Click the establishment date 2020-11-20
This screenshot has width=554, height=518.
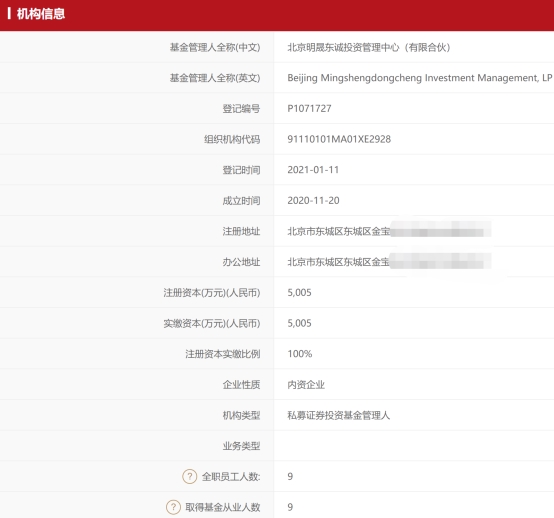313,201
